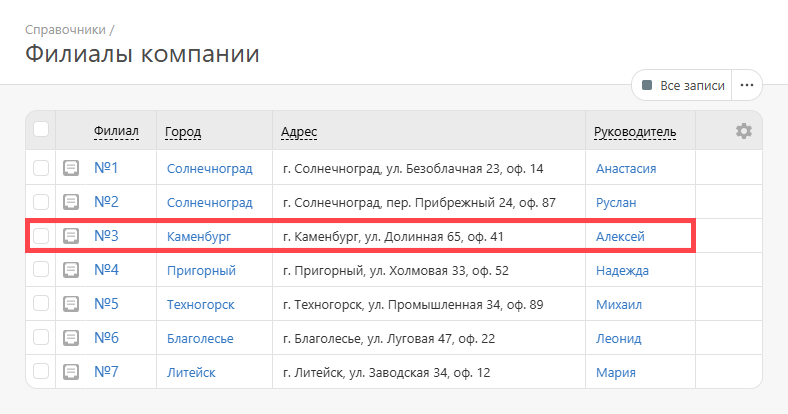Open the record card icon for branch №7
The width and height of the screenshot is (788, 414).
pos(71,372)
